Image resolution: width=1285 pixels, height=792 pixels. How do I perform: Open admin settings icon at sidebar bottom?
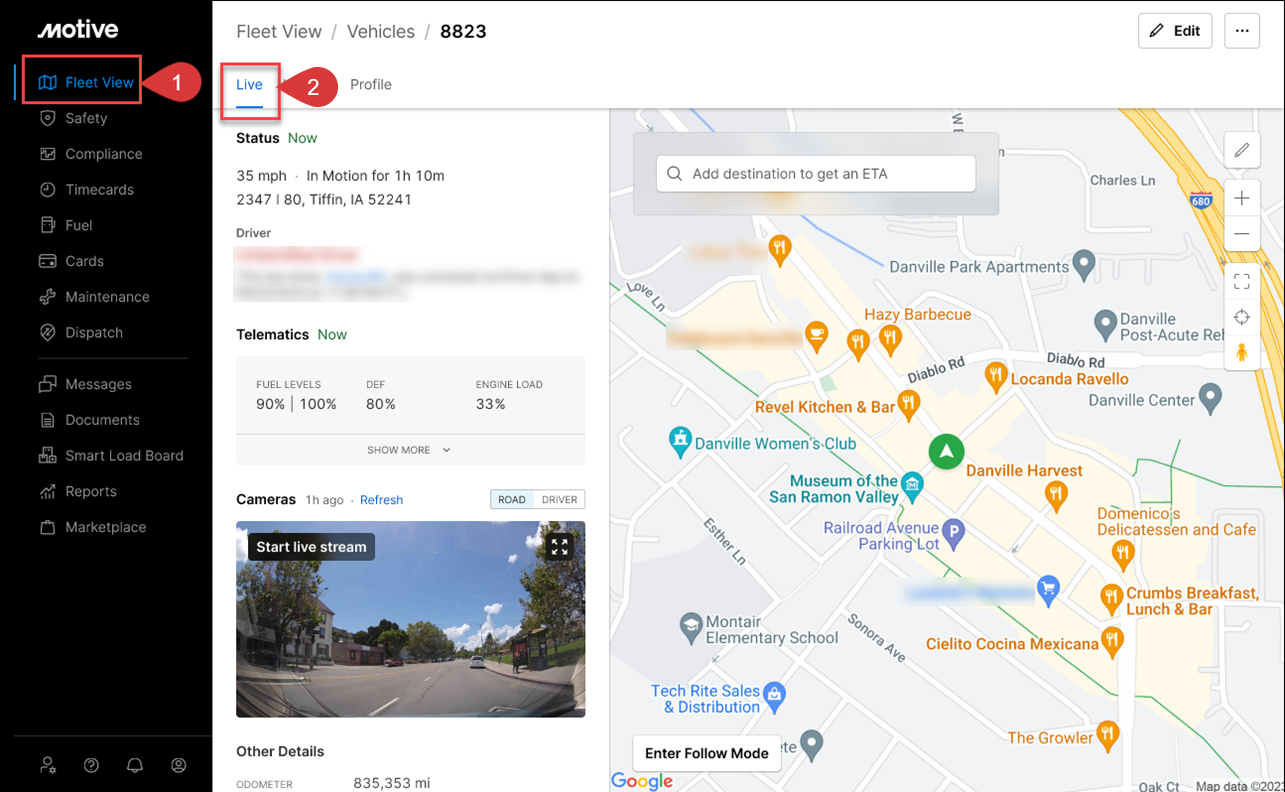(x=48, y=765)
